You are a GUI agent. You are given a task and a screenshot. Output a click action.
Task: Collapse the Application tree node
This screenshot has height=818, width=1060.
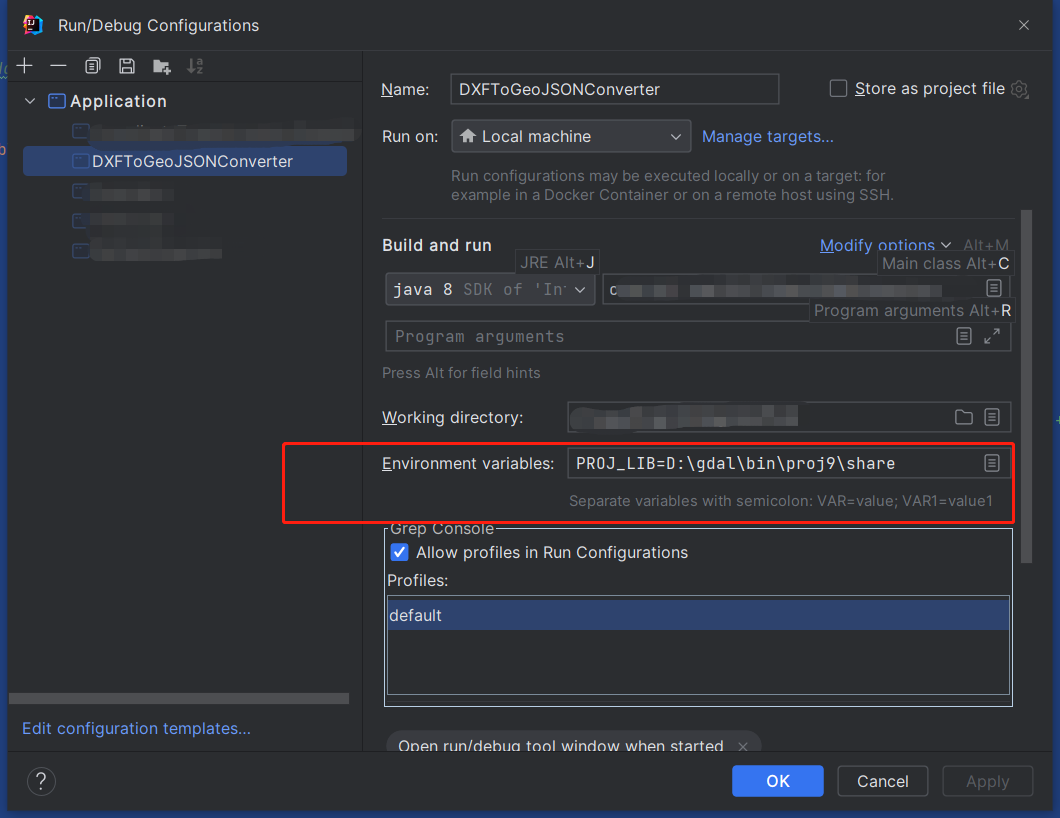(x=30, y=101)
